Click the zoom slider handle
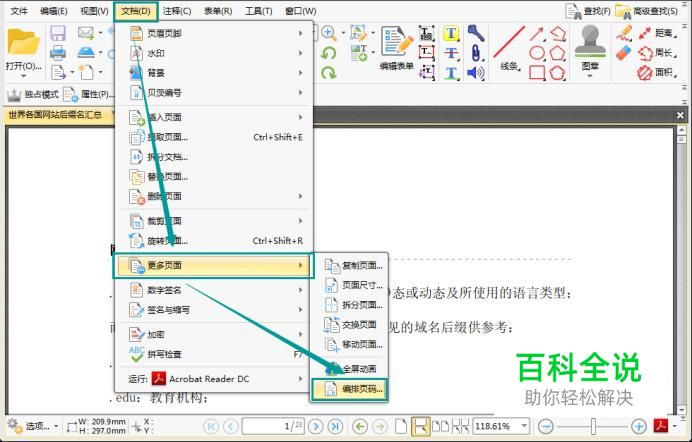Screen dimensions: 692x442 coord(593,426)
